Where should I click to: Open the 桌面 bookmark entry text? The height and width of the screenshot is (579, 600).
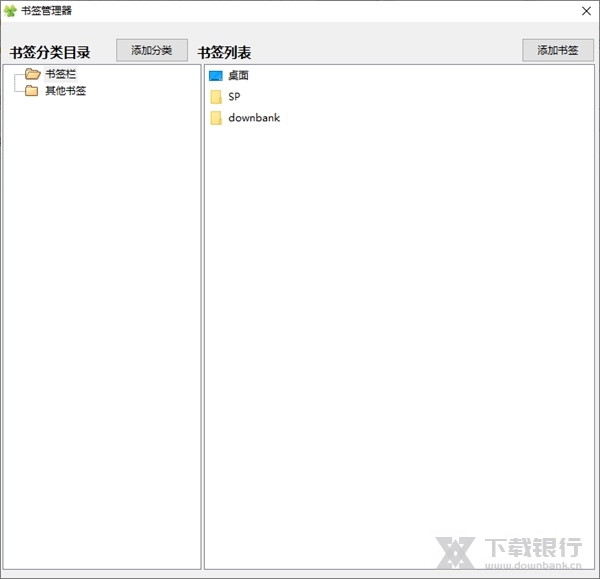pos(238,75)
